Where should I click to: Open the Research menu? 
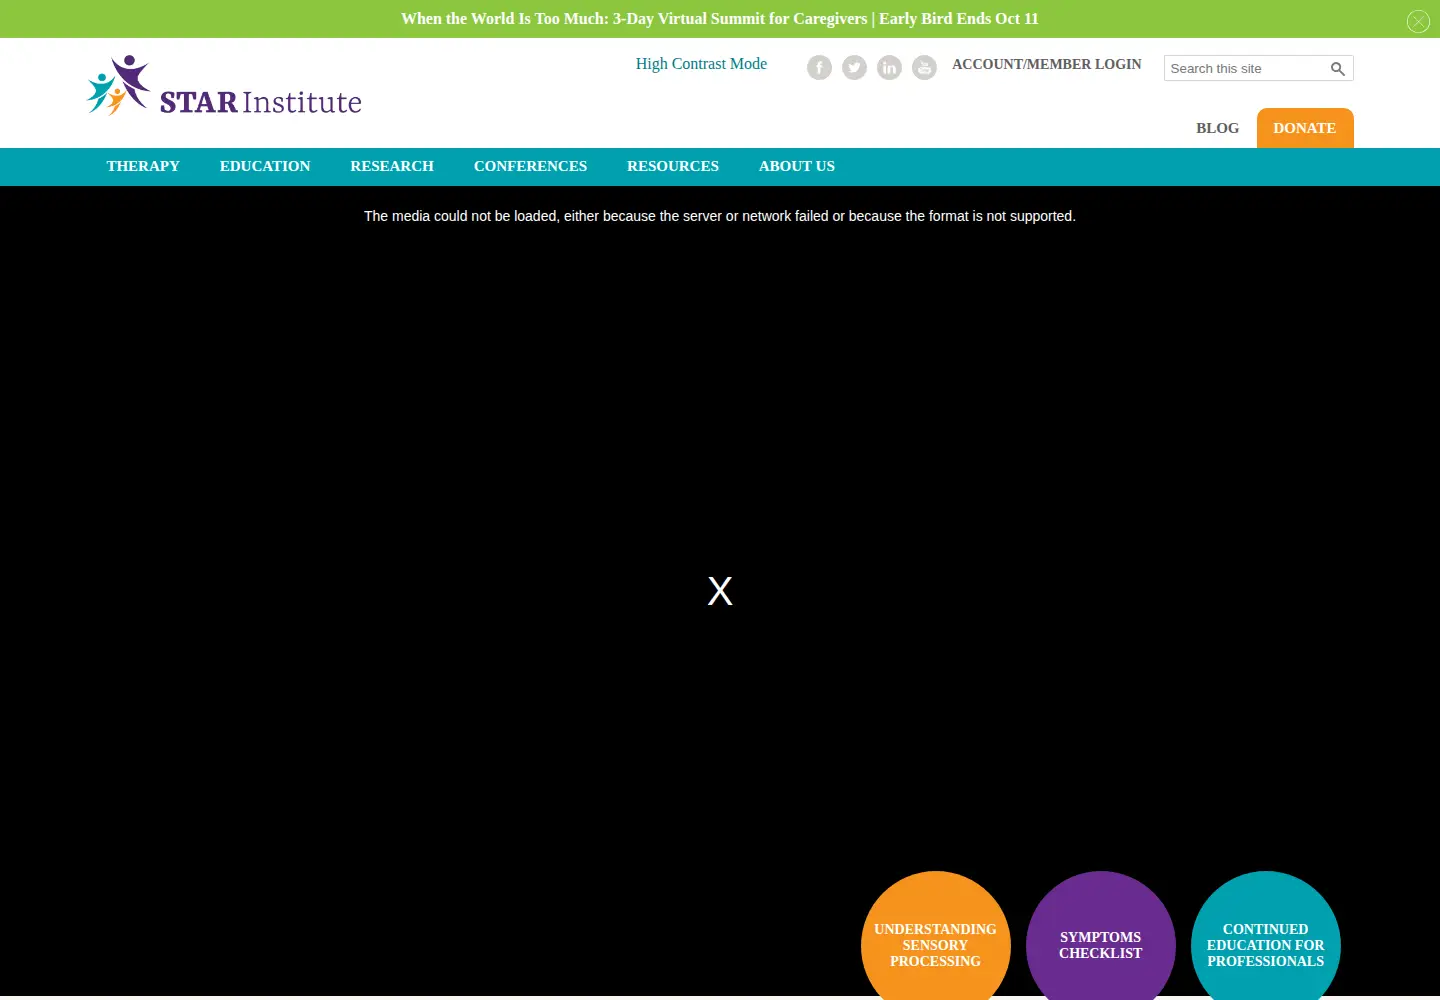point(392,166)
